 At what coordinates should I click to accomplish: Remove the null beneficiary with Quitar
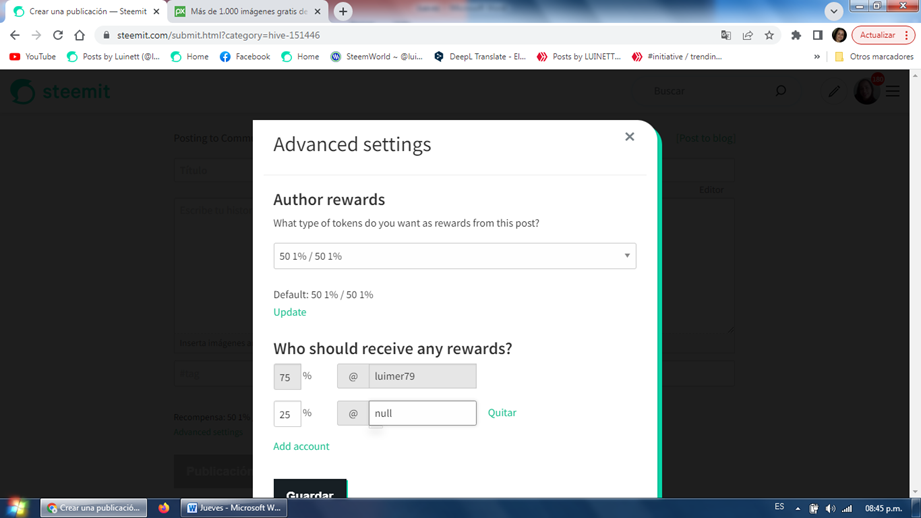coord(502,412)
